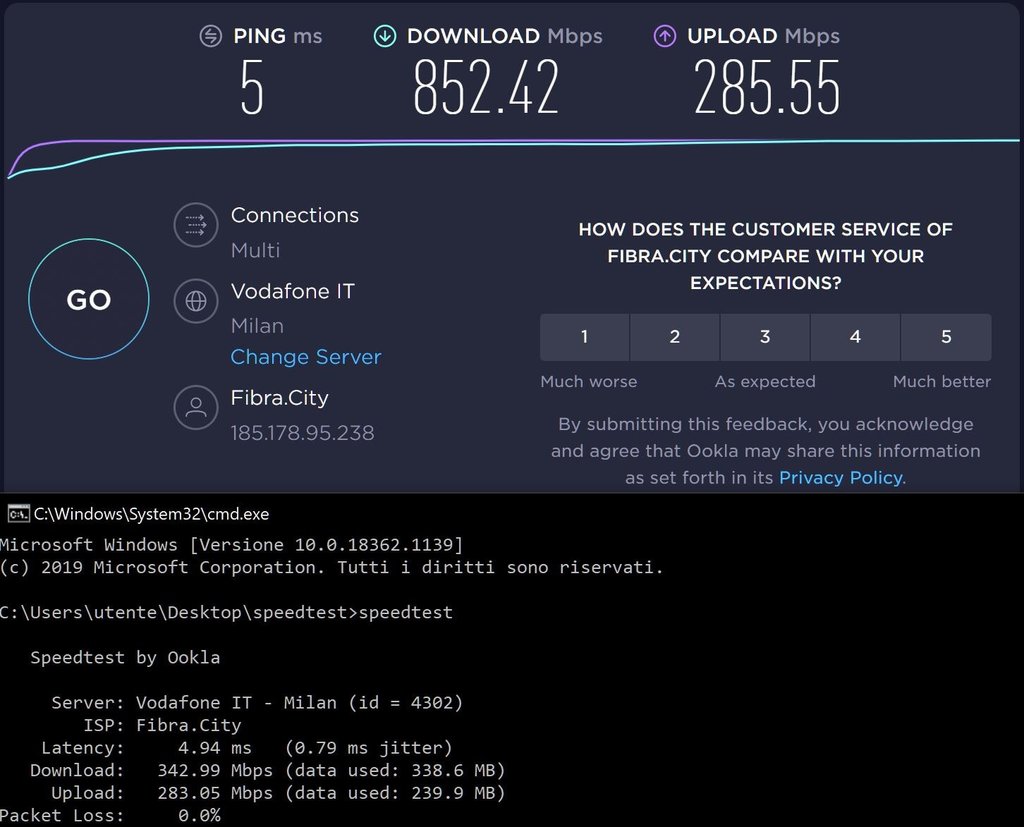Image resolution: width=1024 pixels, height=827 pixels.
Task: Click the cmd.exe title bar icon
Action: click(x=17, y=514)
